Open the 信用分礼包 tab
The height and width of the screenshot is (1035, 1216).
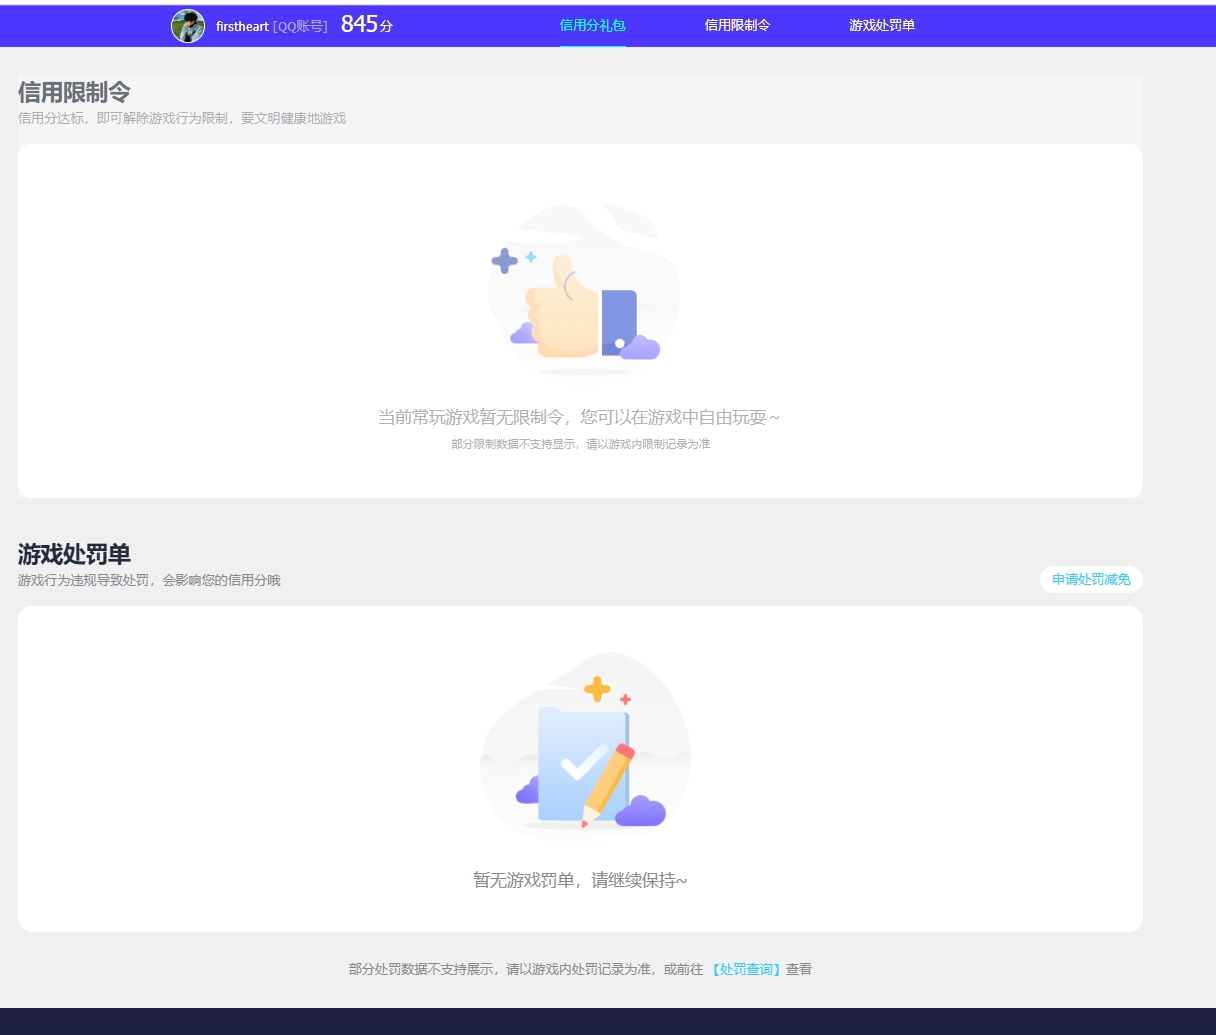coord(593,25)
